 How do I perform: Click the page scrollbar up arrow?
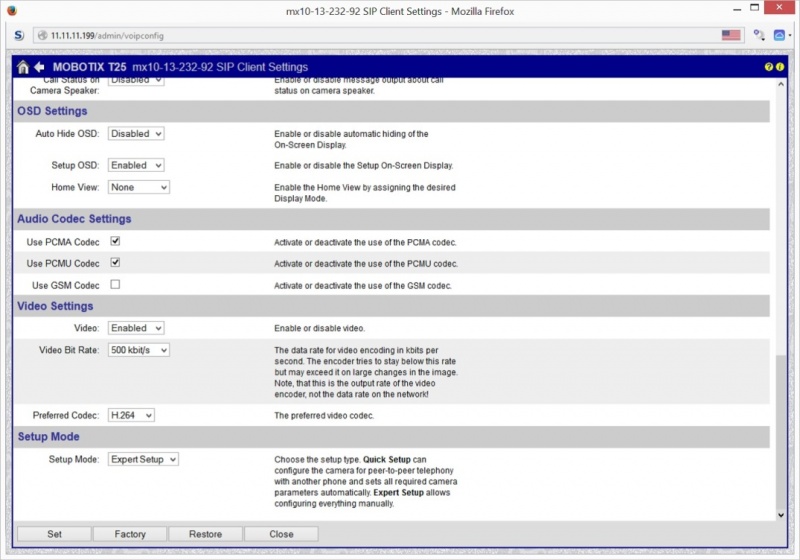click(781, 85)
